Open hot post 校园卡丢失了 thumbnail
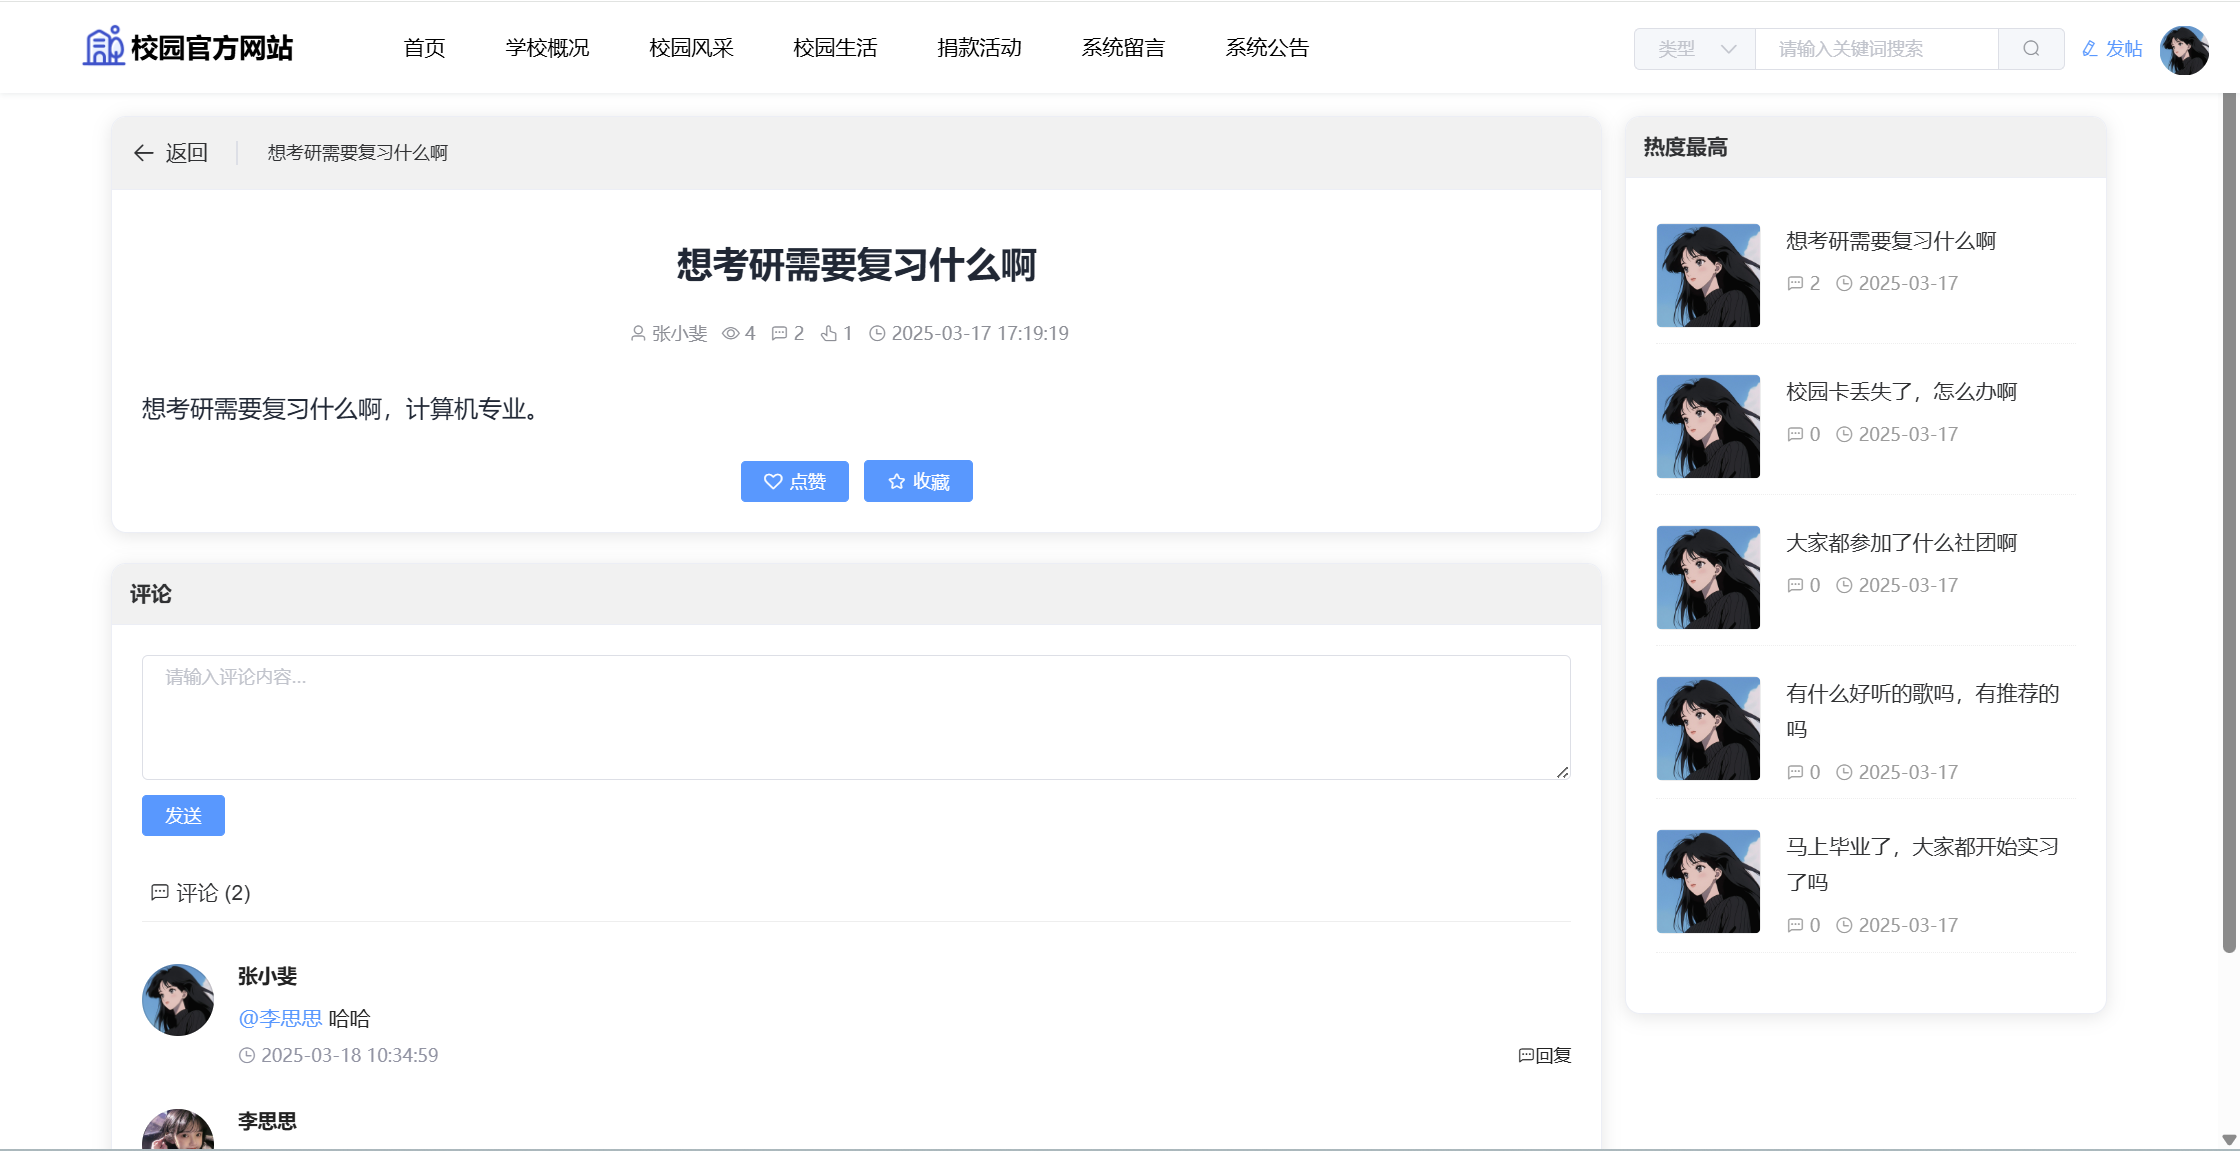This screenshot has width=2240, height=1151. pyautogui.click(x=1708, y=426)
